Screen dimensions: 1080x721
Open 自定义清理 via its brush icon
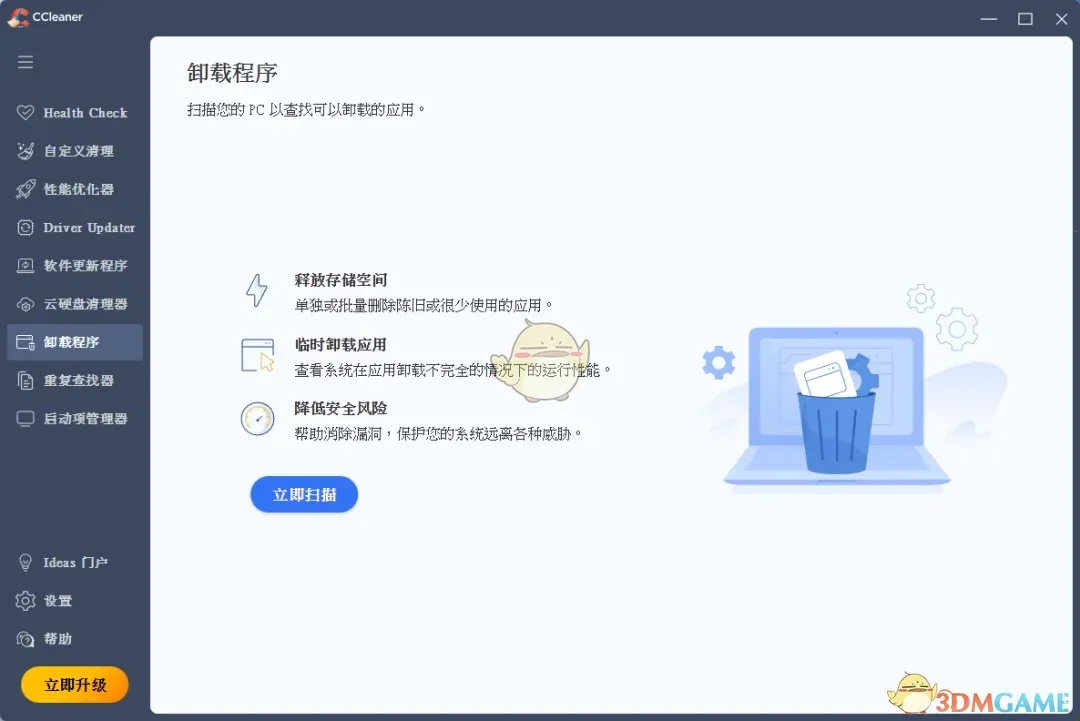(x=25, y=150)
